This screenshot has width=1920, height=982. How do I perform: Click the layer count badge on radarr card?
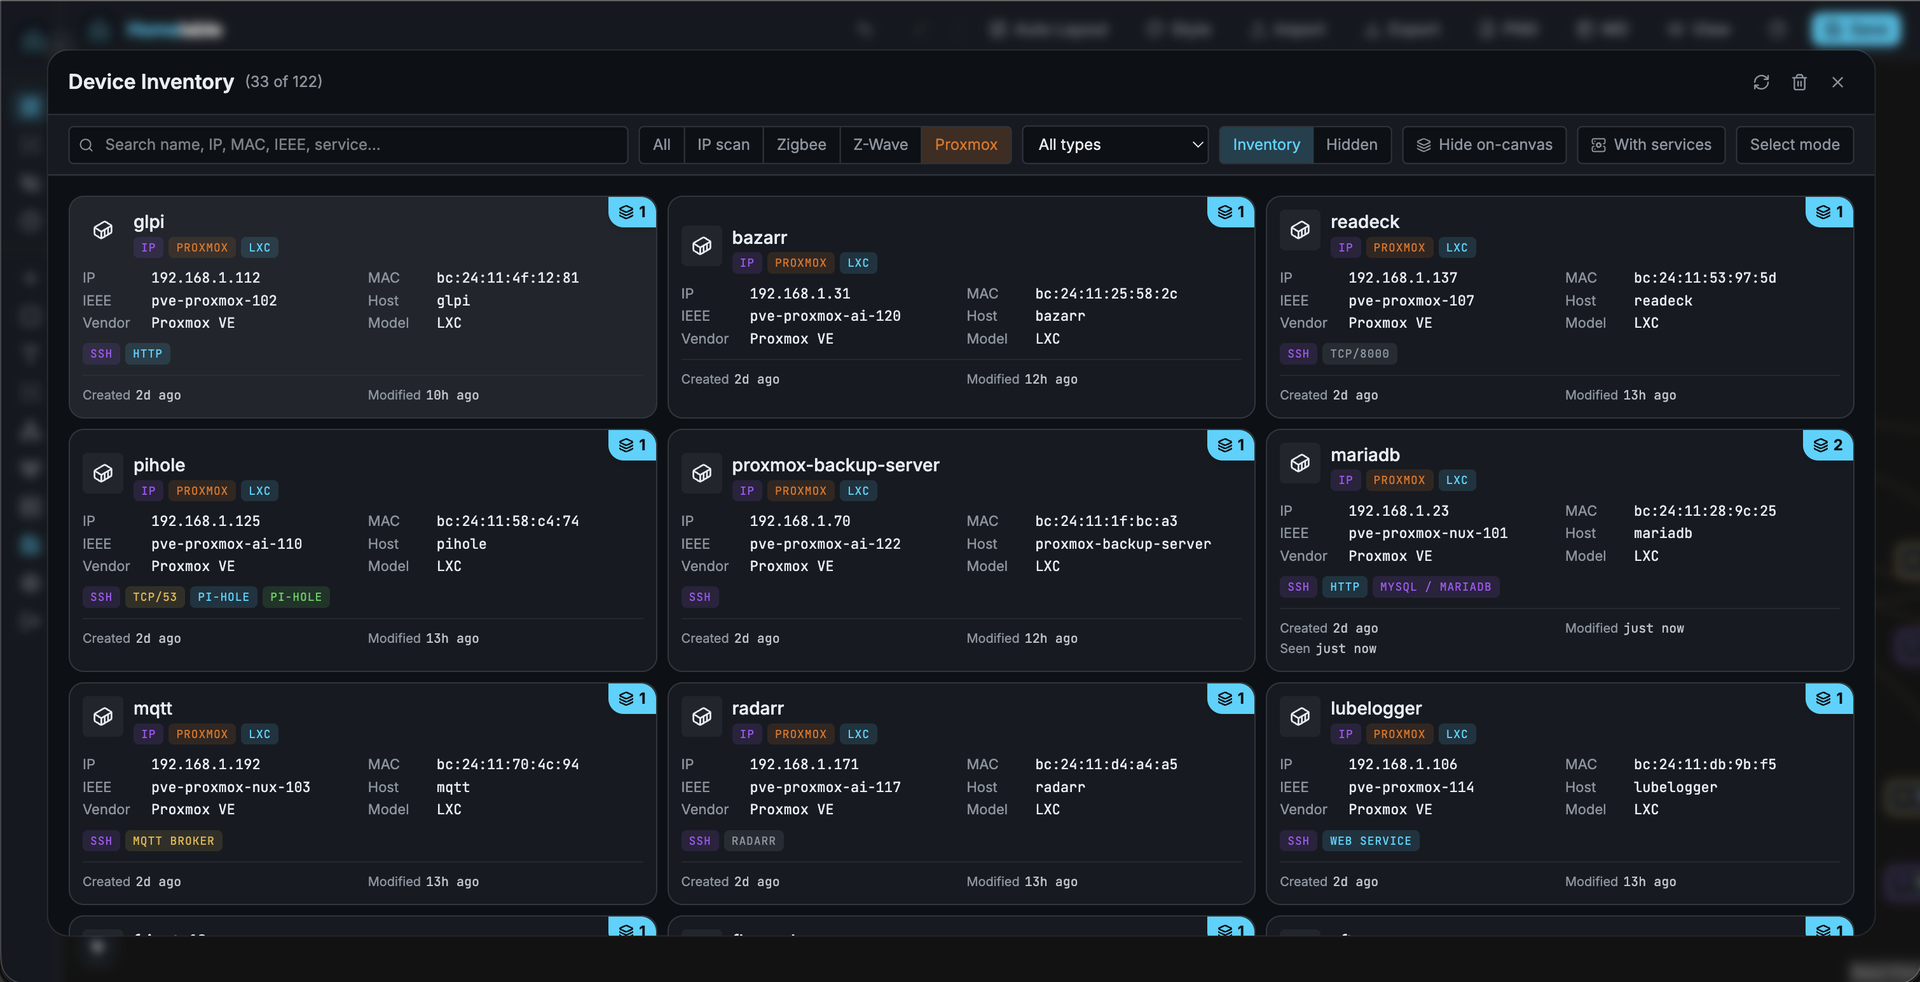(x=1231, y=698)
